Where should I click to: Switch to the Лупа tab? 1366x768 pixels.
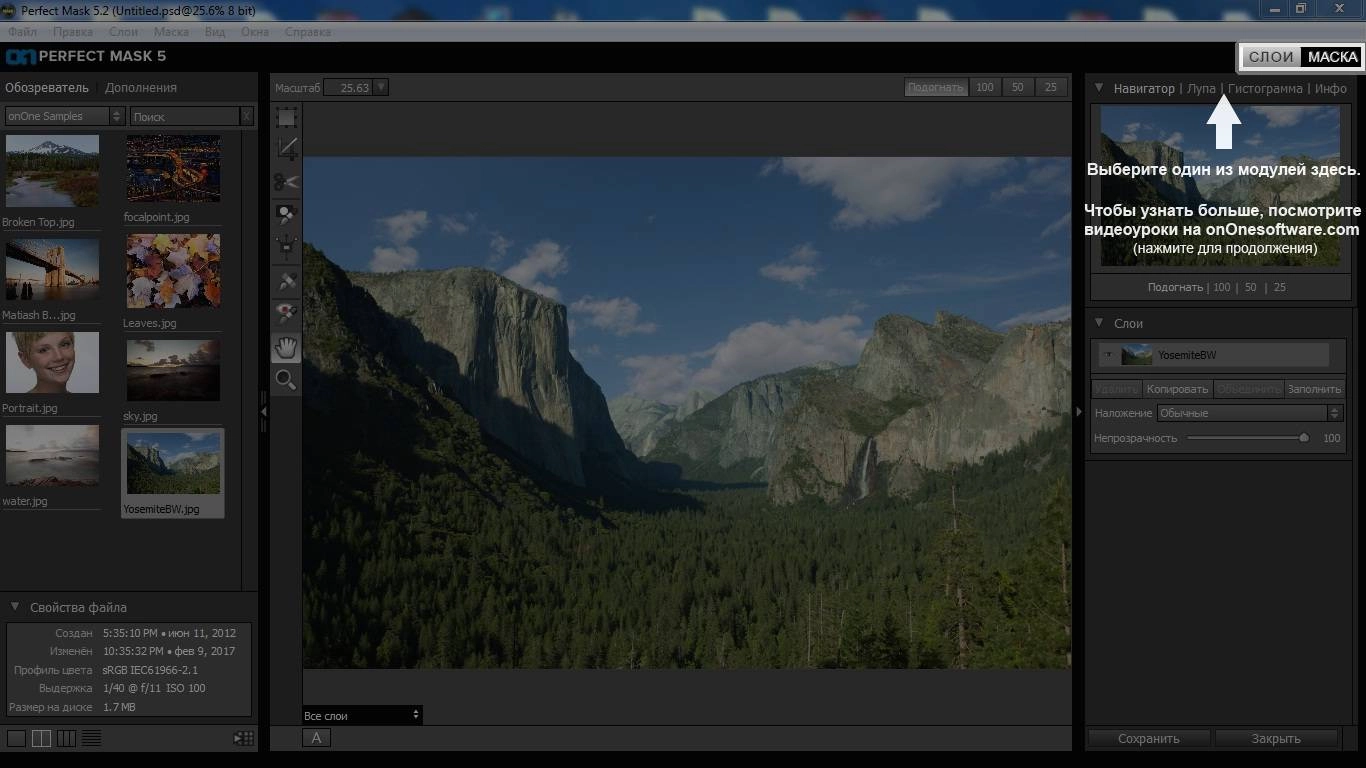click(1201, 88)
